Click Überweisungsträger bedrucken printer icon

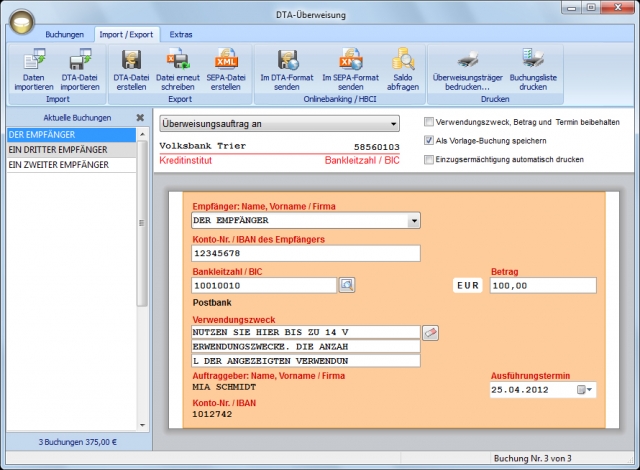[468, 60]
